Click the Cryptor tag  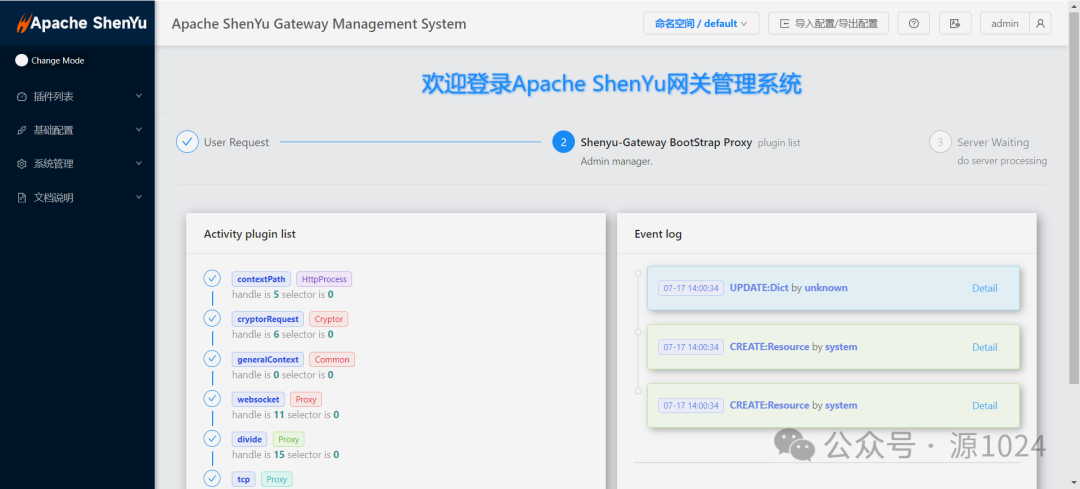click(329, 319)
